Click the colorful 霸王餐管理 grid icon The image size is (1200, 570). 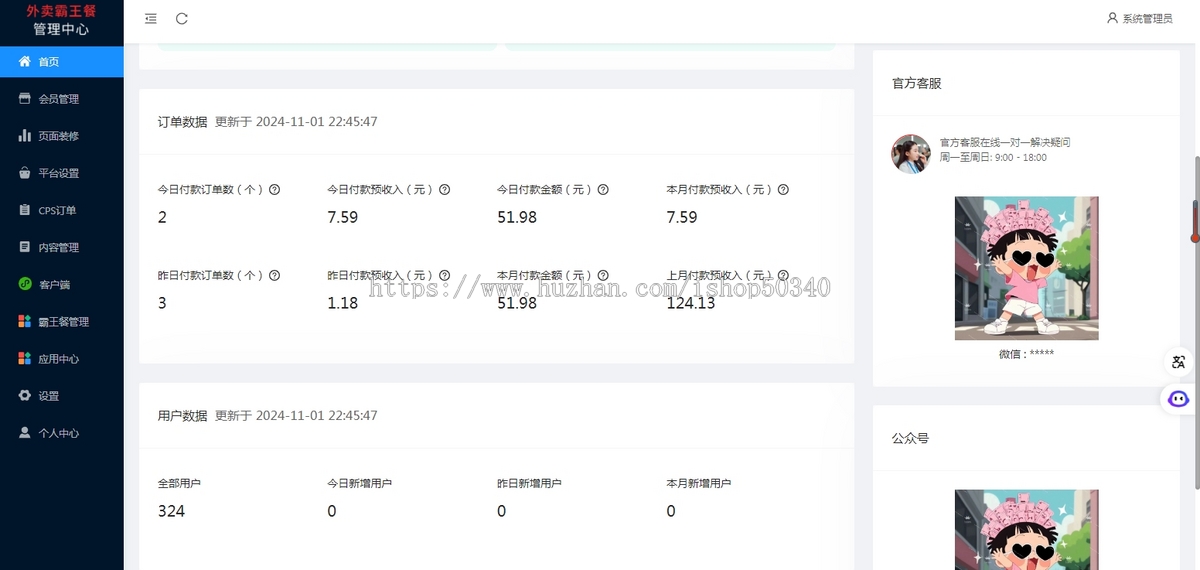pyautogui.click(x=25, y=321)
